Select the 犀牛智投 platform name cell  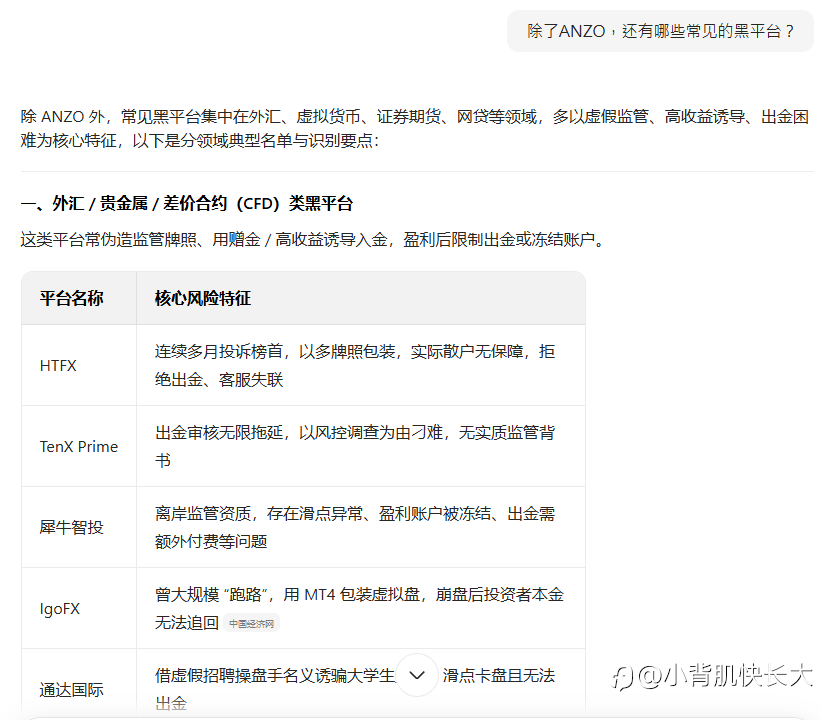pyautogui.click(x=79, y=527)
